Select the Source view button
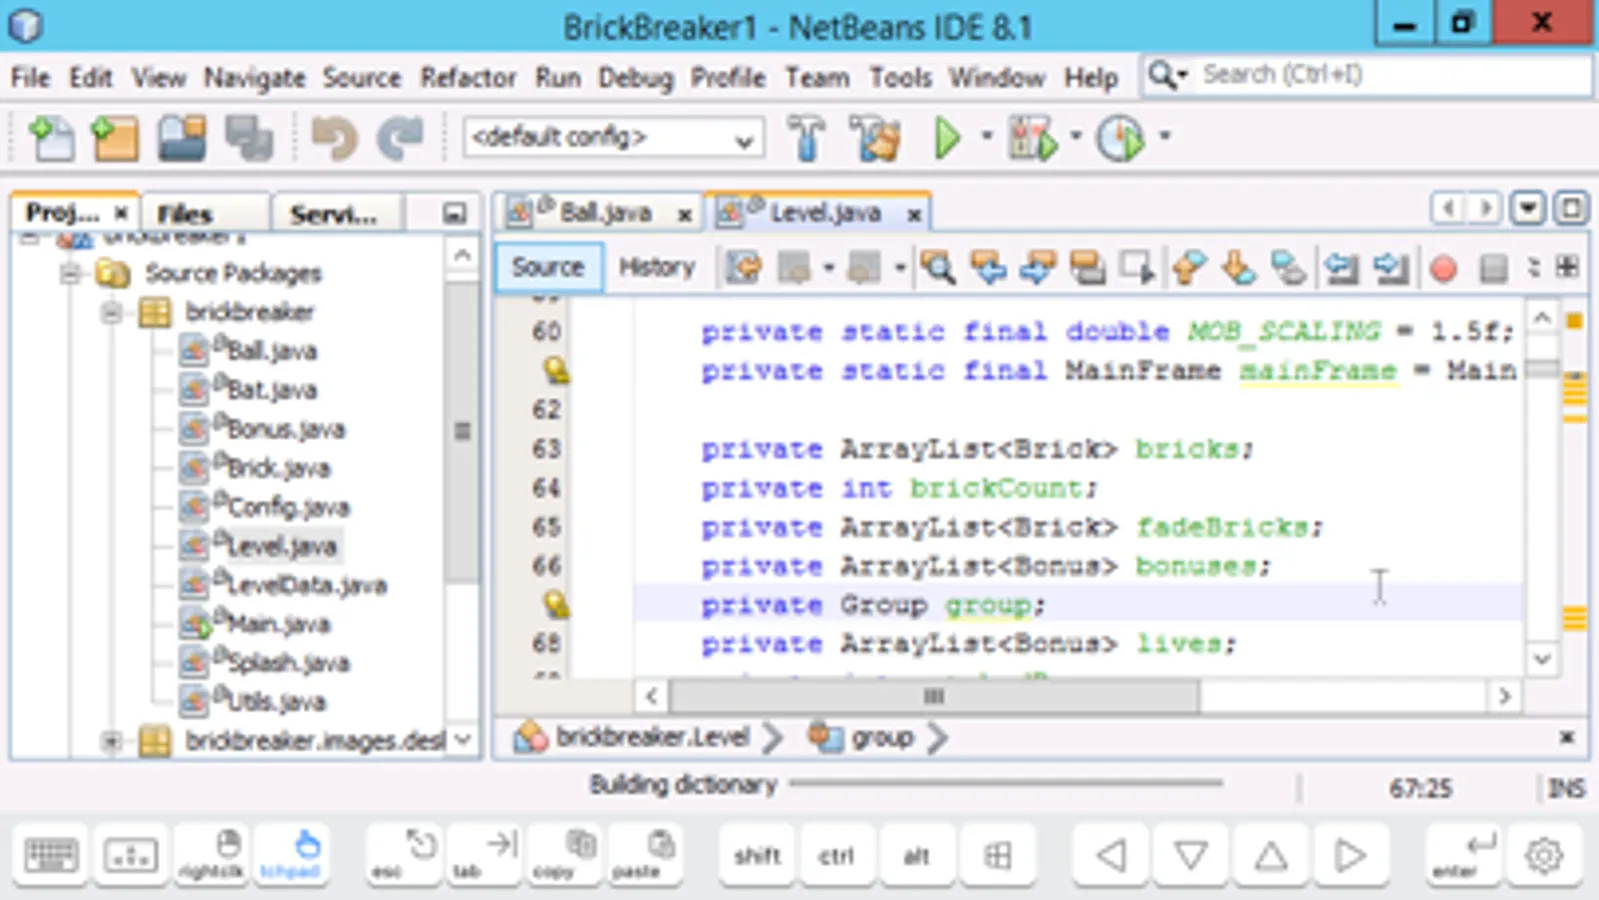This screenshot has height=900, width=1599. tap(548, 267)
